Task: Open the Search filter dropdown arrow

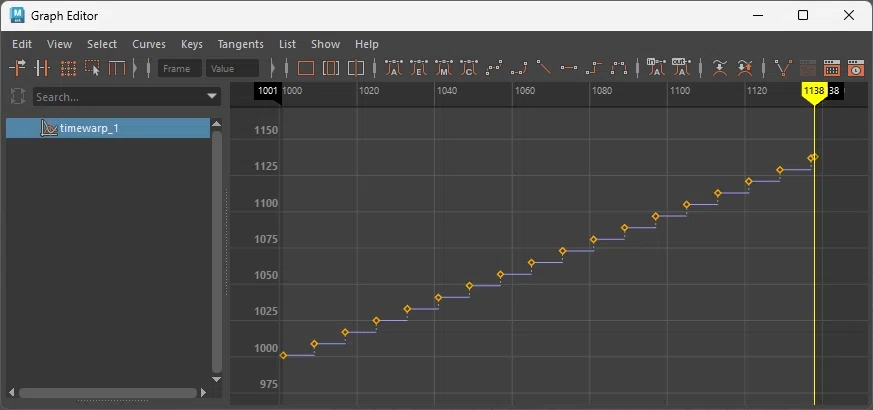Action: pyautogui.click(x=212, y=96)
